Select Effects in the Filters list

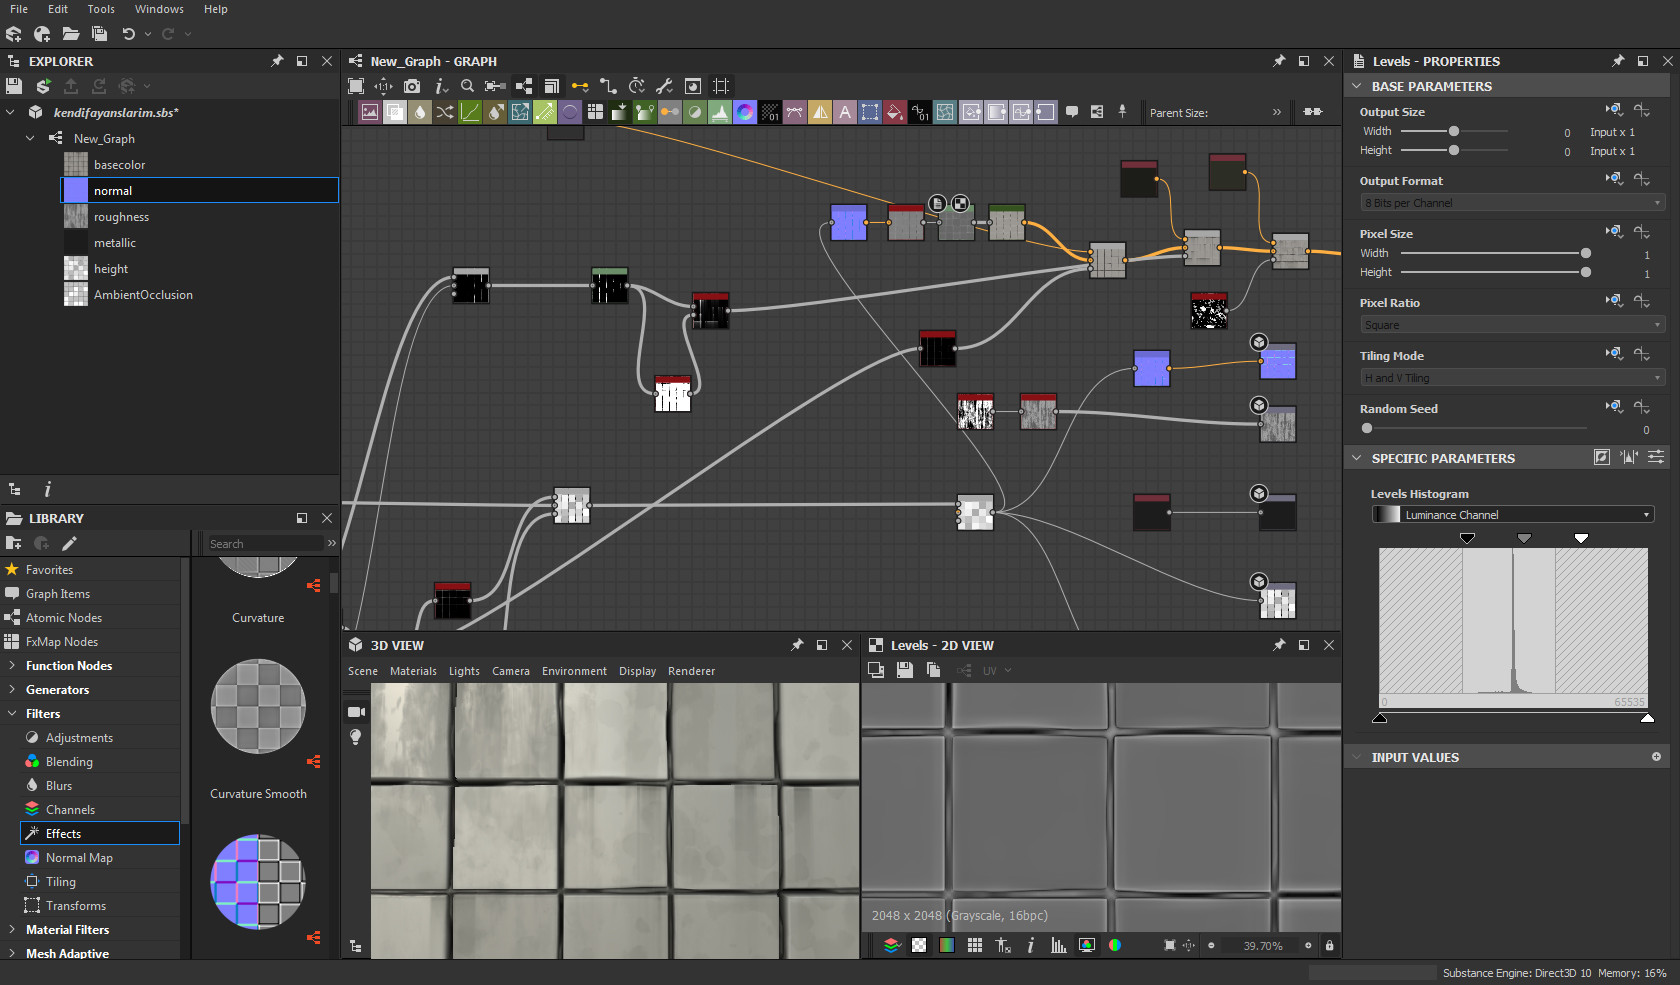point(66,833)
